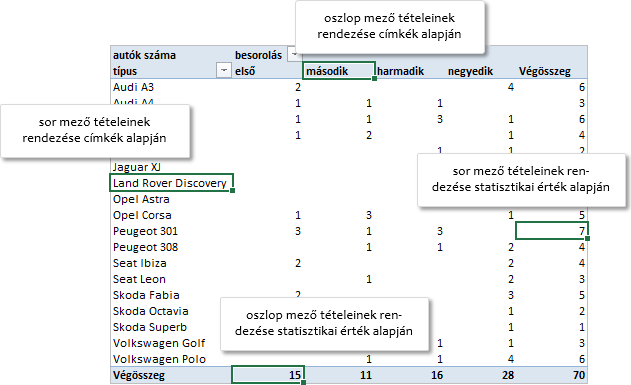Open the besorolás column field filter dropdown

295,54
